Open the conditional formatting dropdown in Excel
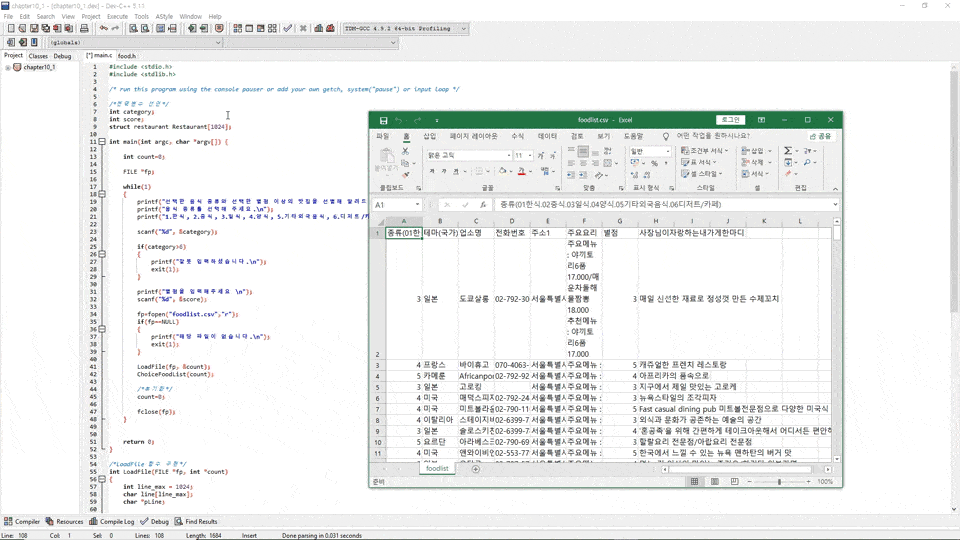 (x=704, y=151)
